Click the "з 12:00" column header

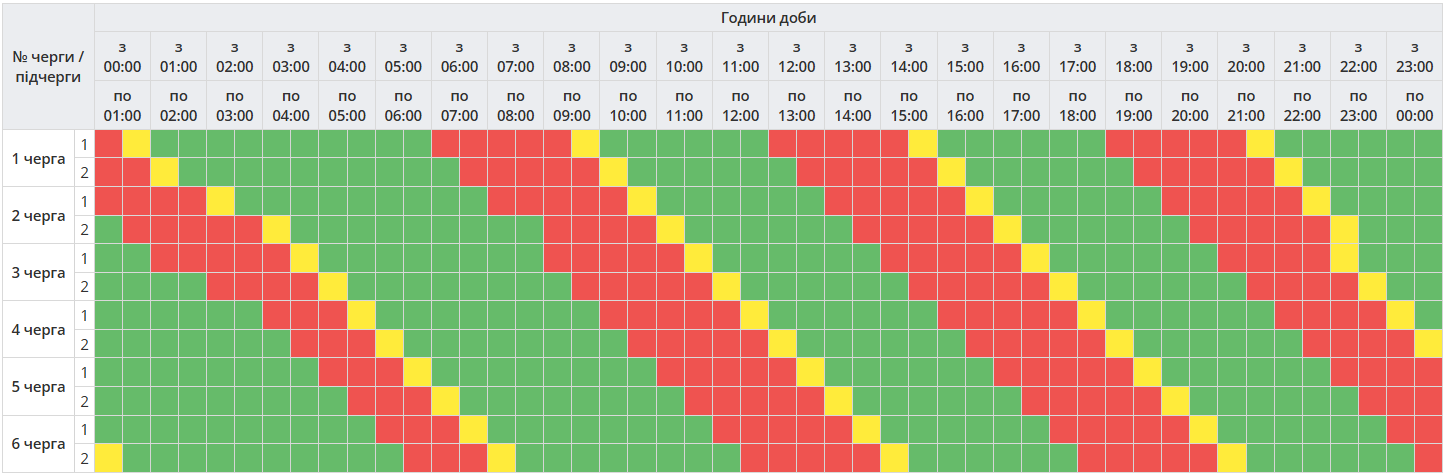pyautogui.click(x=796, y=58)
